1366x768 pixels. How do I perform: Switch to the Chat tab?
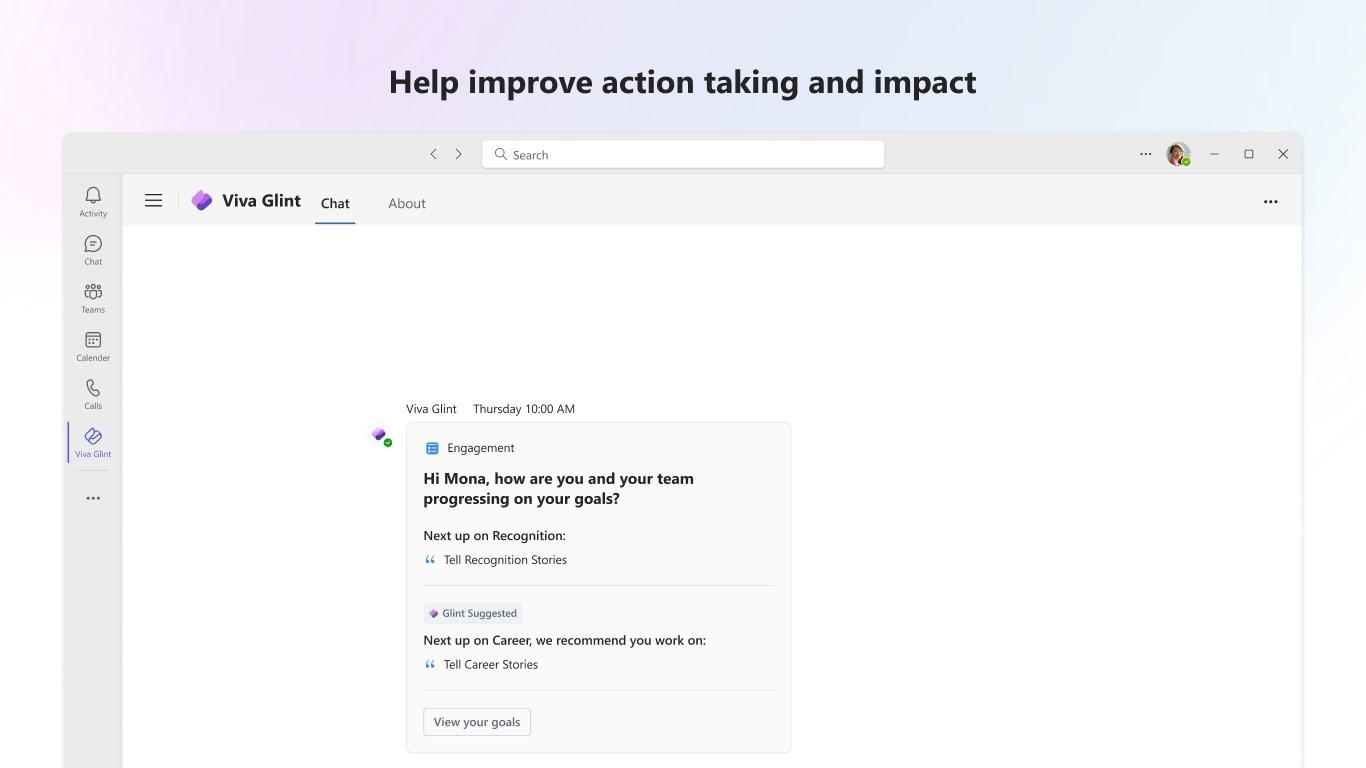click(x=335, y=203)
